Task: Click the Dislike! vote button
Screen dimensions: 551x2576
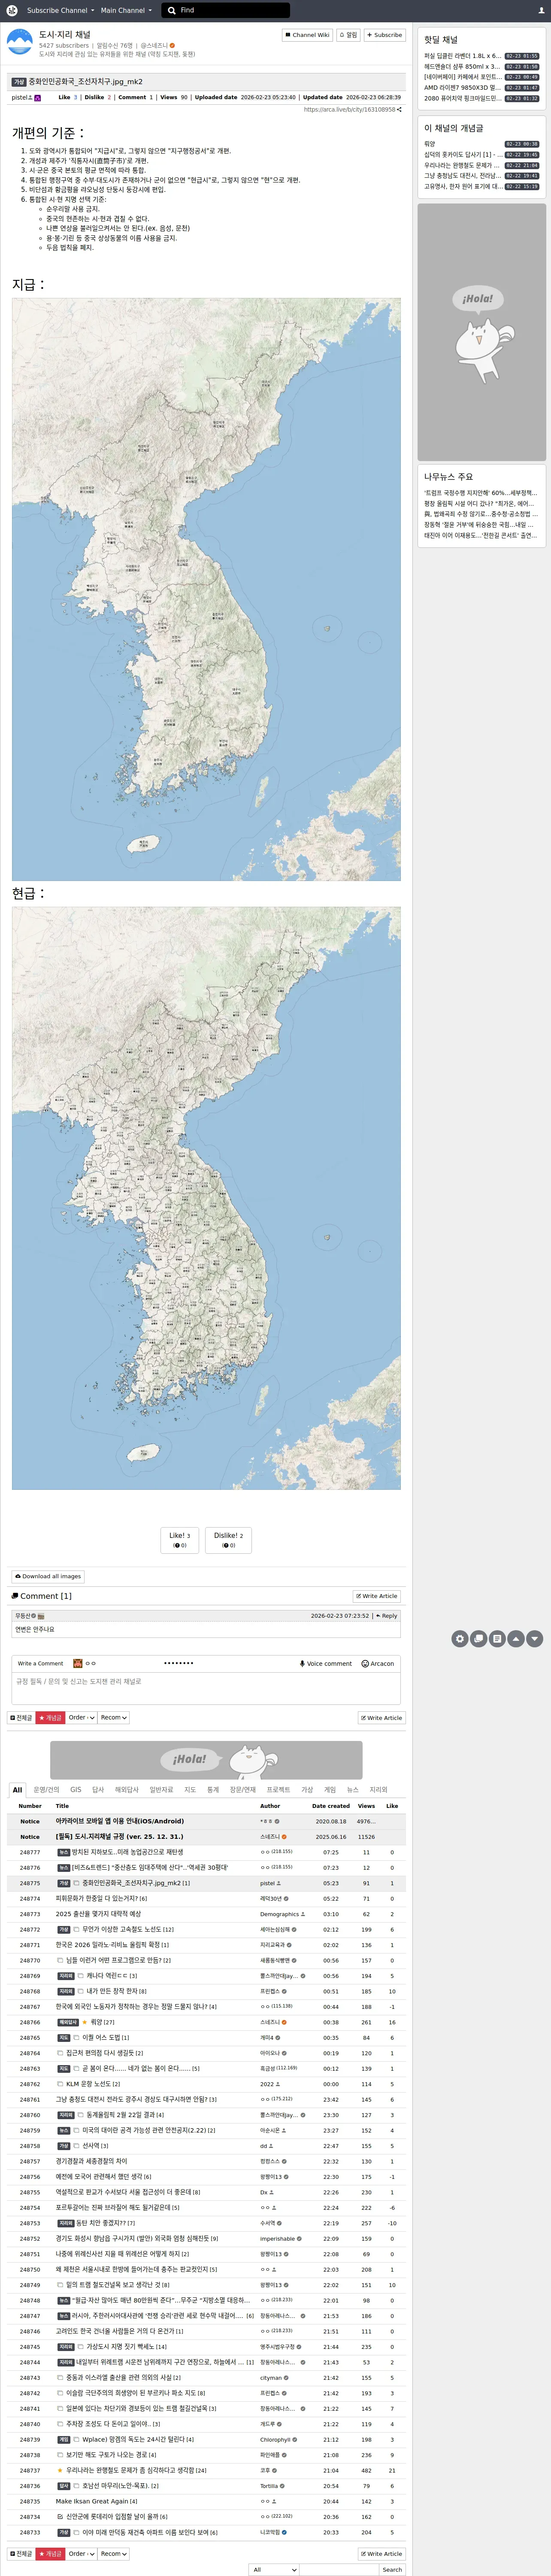Action: pyautogui.click(x=228, y=1540)
